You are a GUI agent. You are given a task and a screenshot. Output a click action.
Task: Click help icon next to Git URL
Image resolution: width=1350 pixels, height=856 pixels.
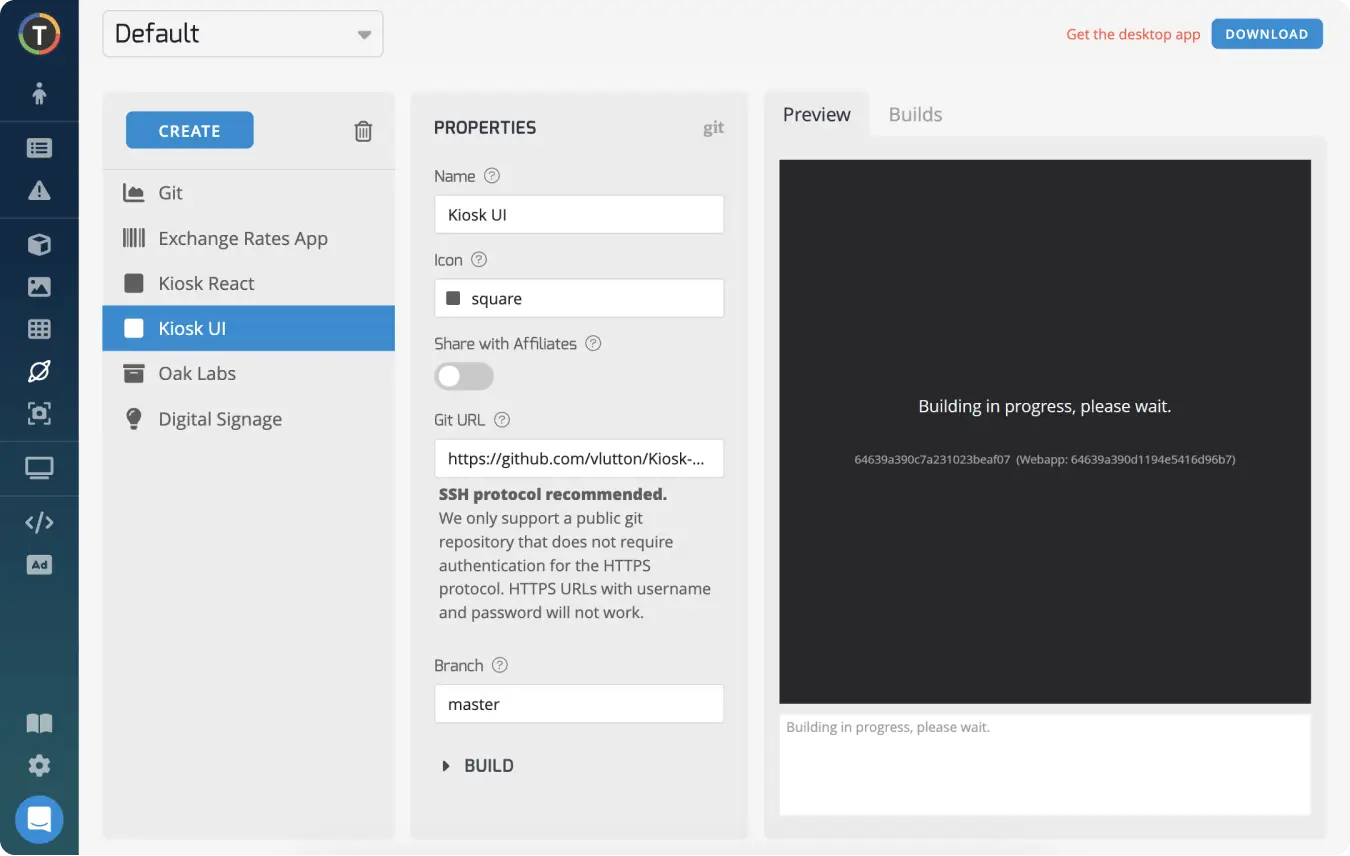point(502,420)
